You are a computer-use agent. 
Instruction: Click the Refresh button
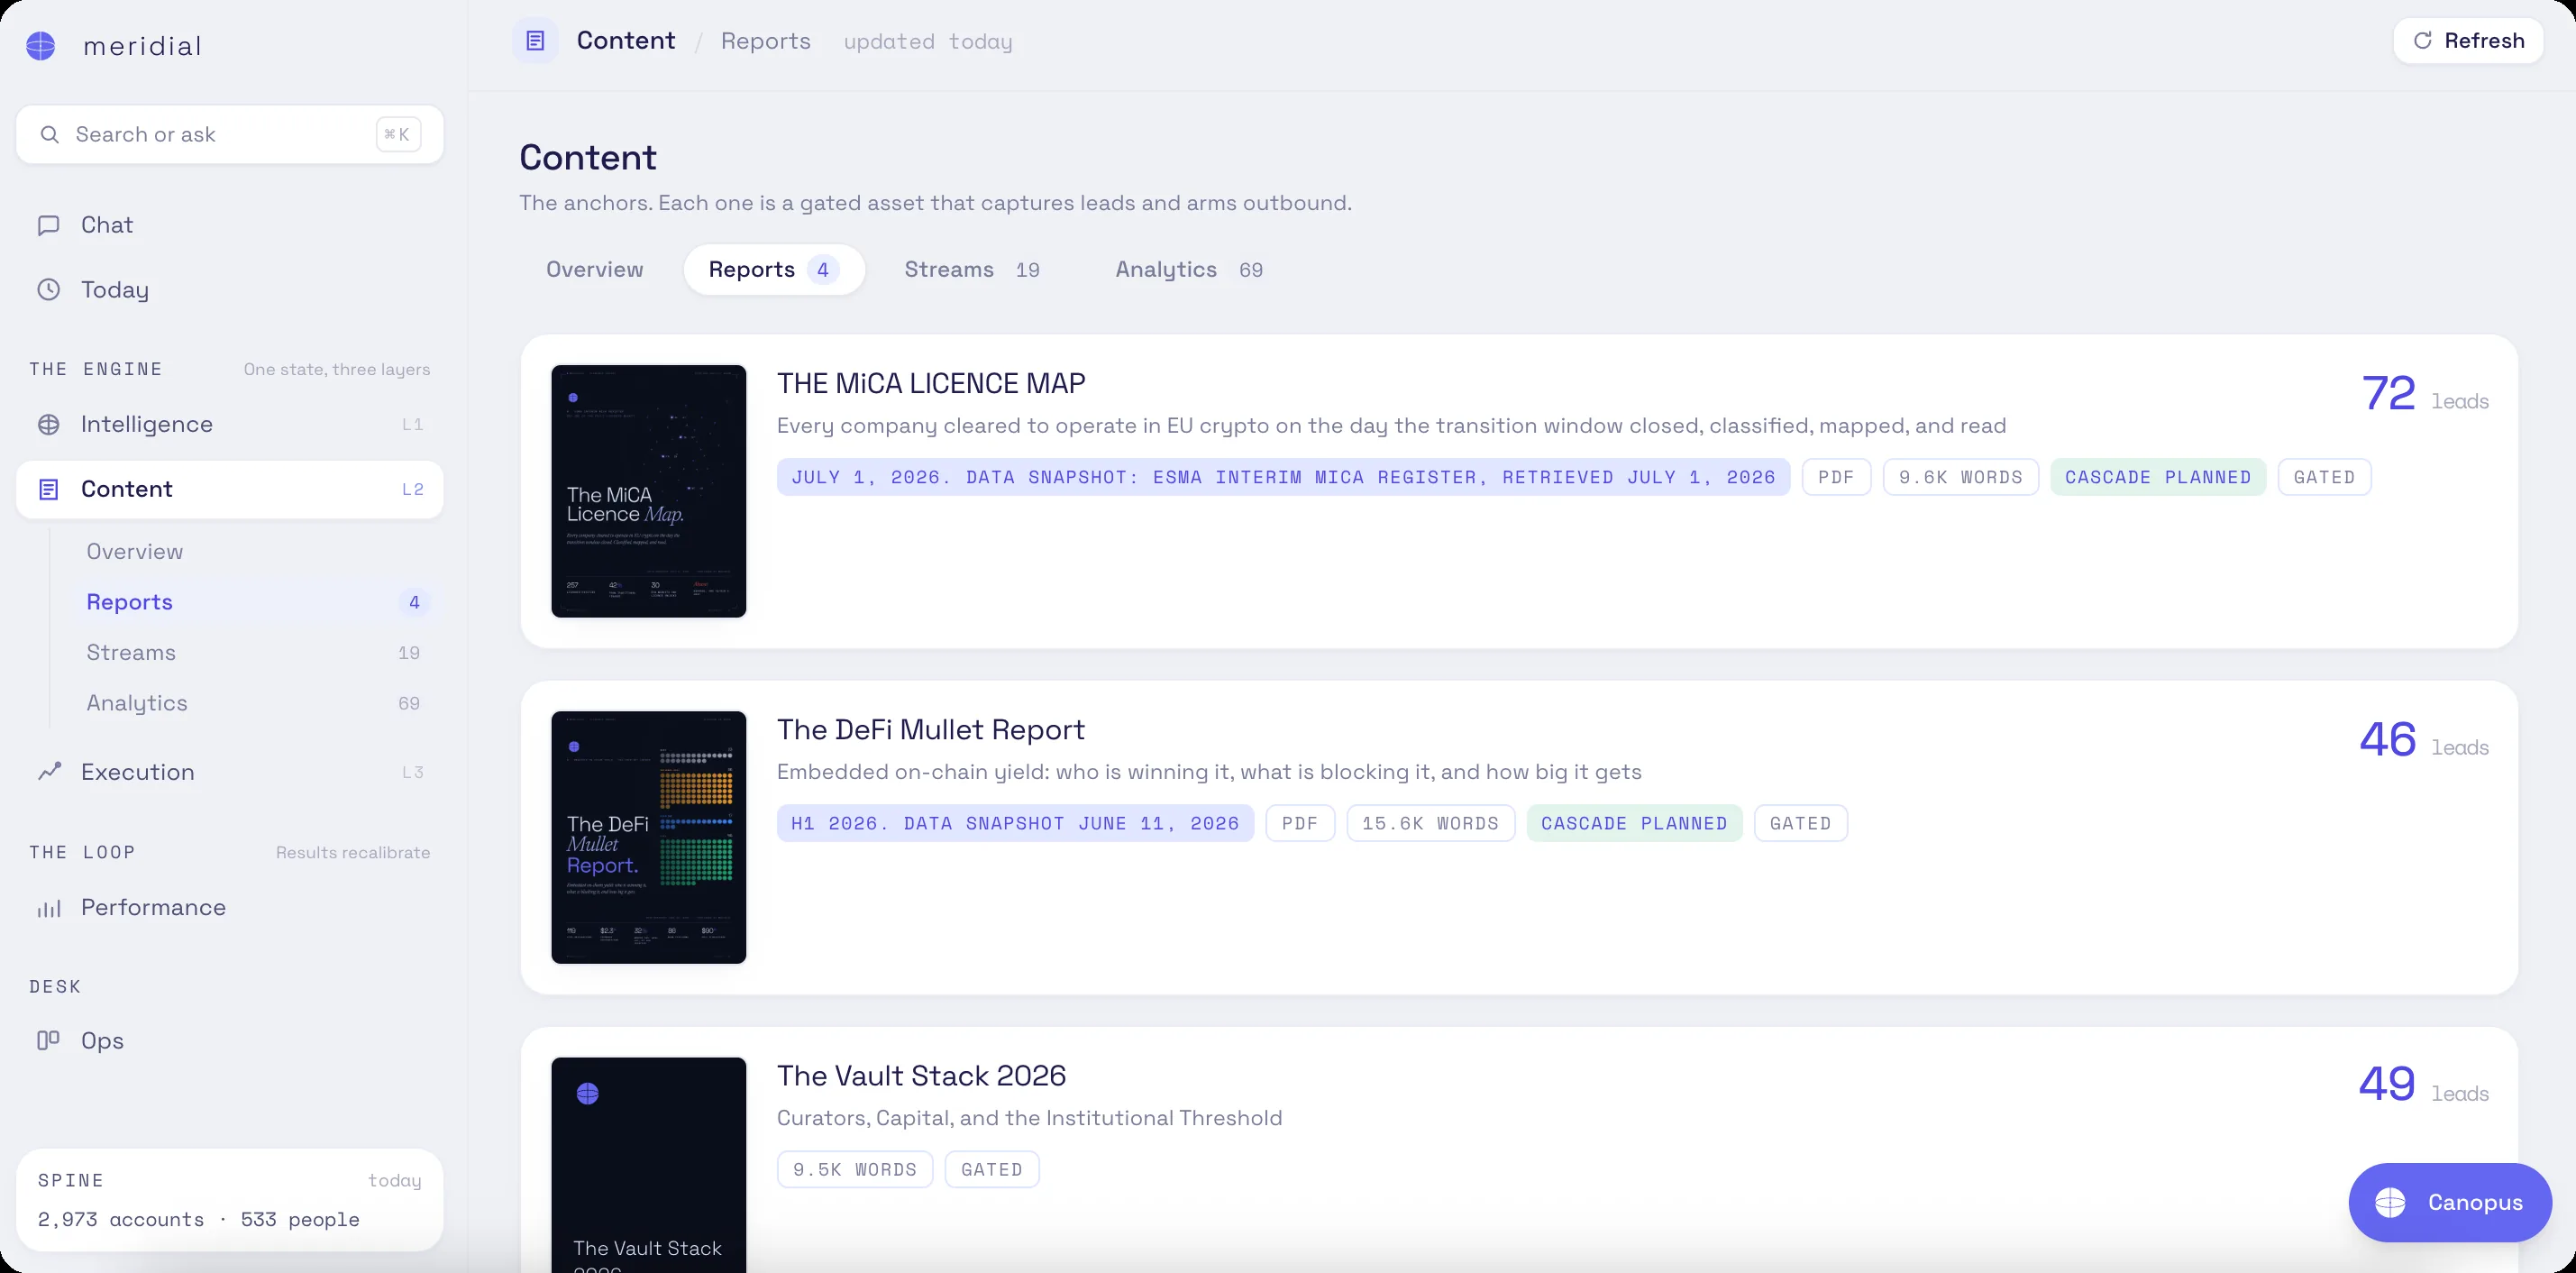click(2468, 41)
